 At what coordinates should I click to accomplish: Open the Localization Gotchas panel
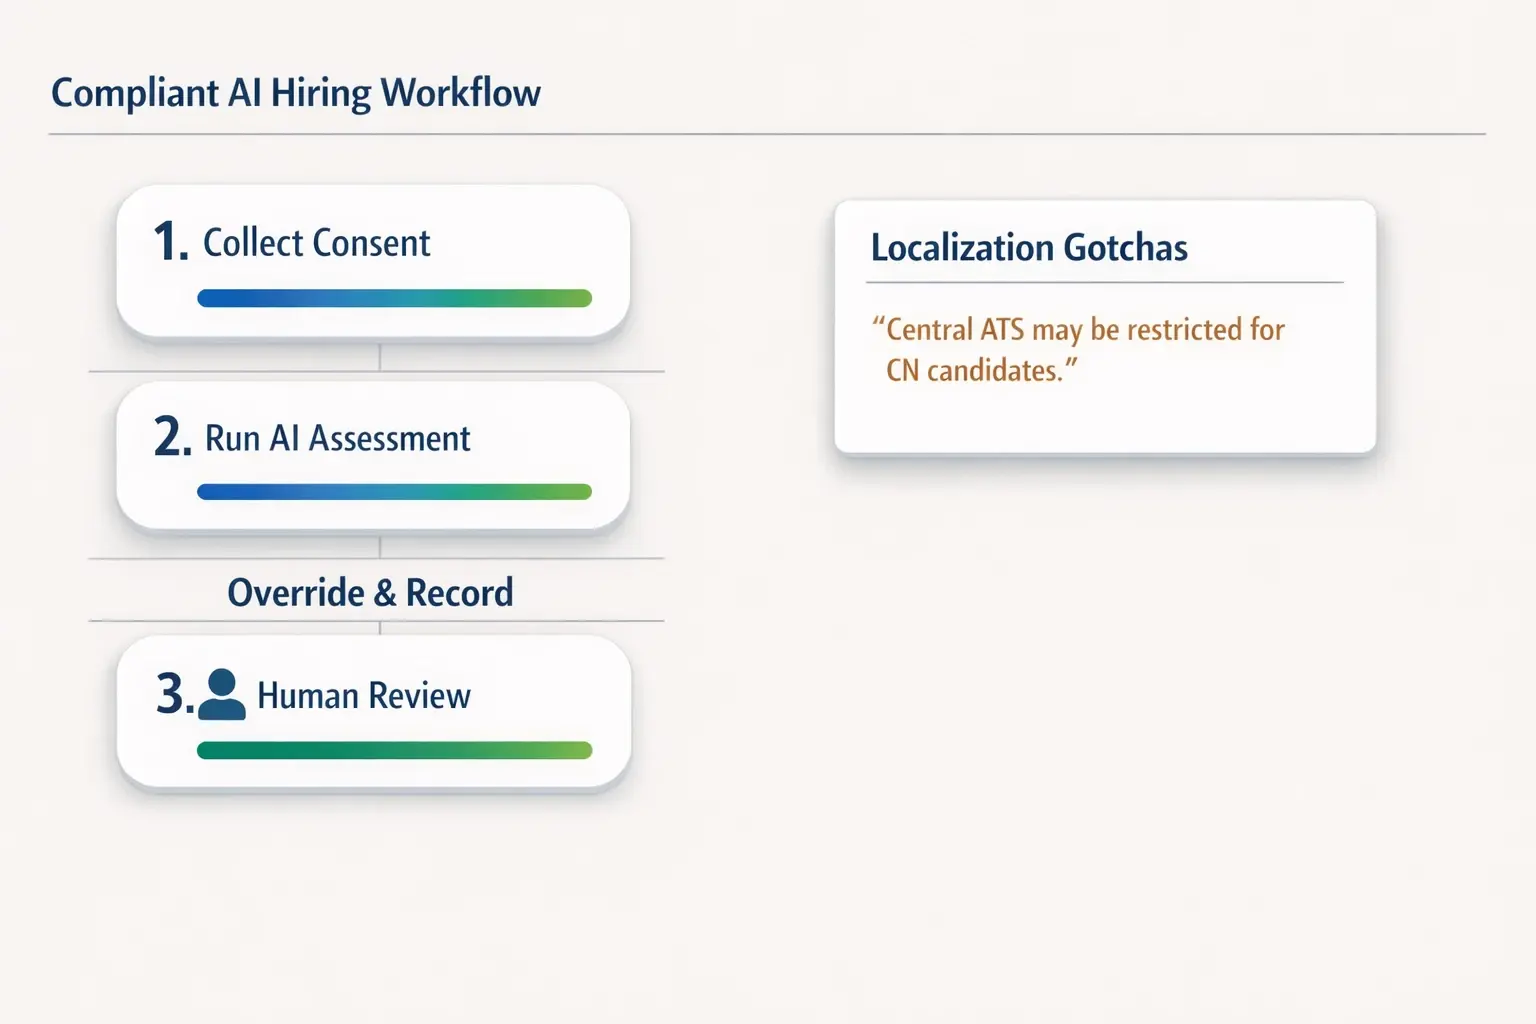click(x=1104, y=327)
